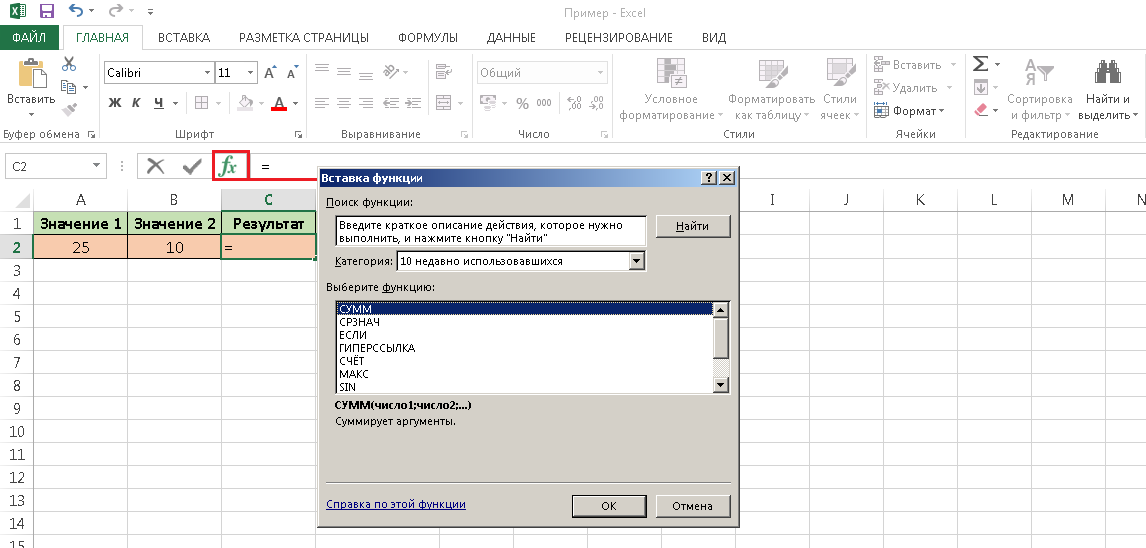This screenshot has height=548, width=1146.
Task: Click the Copy icon
Action: 69,87
